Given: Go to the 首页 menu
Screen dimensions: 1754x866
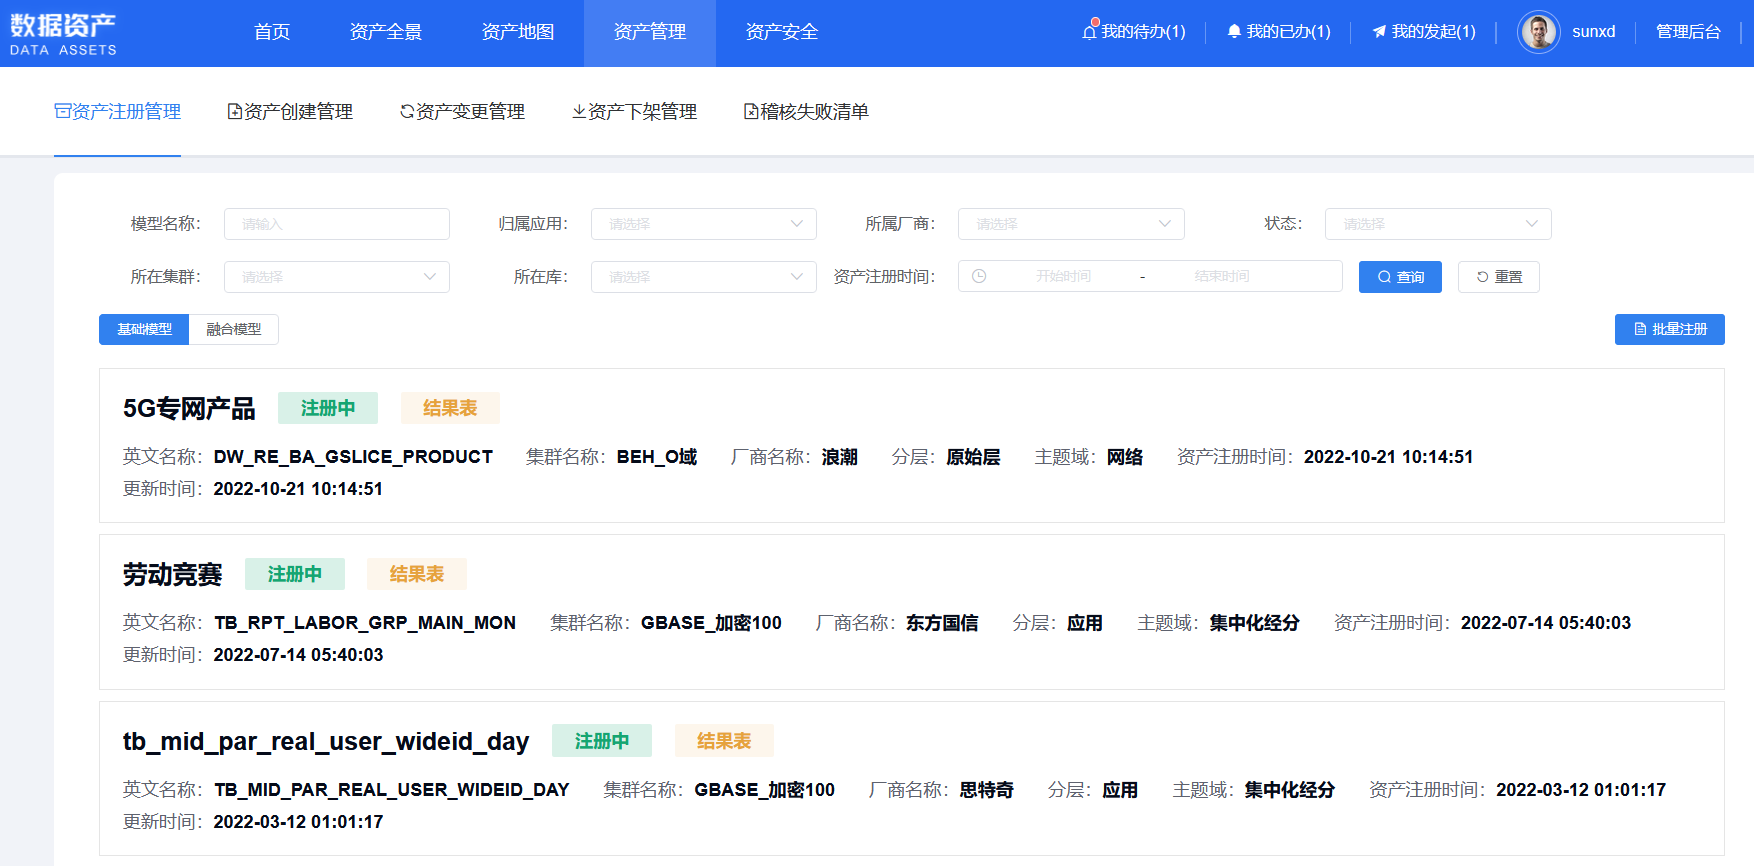Looking at the screenshot, I should 272,32.
